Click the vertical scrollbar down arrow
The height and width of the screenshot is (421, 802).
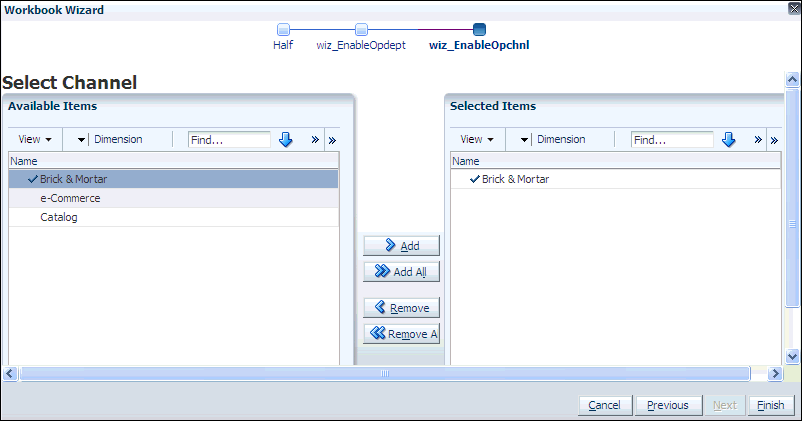tap(792, 356)
